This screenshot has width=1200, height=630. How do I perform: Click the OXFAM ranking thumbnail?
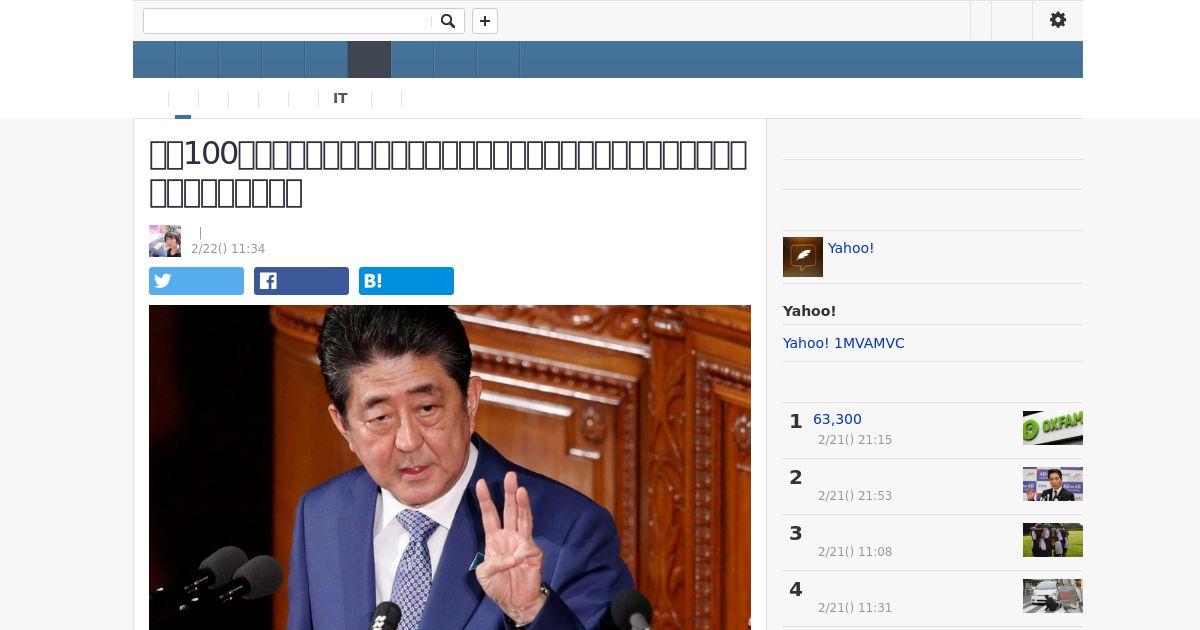coord(1053,428)
